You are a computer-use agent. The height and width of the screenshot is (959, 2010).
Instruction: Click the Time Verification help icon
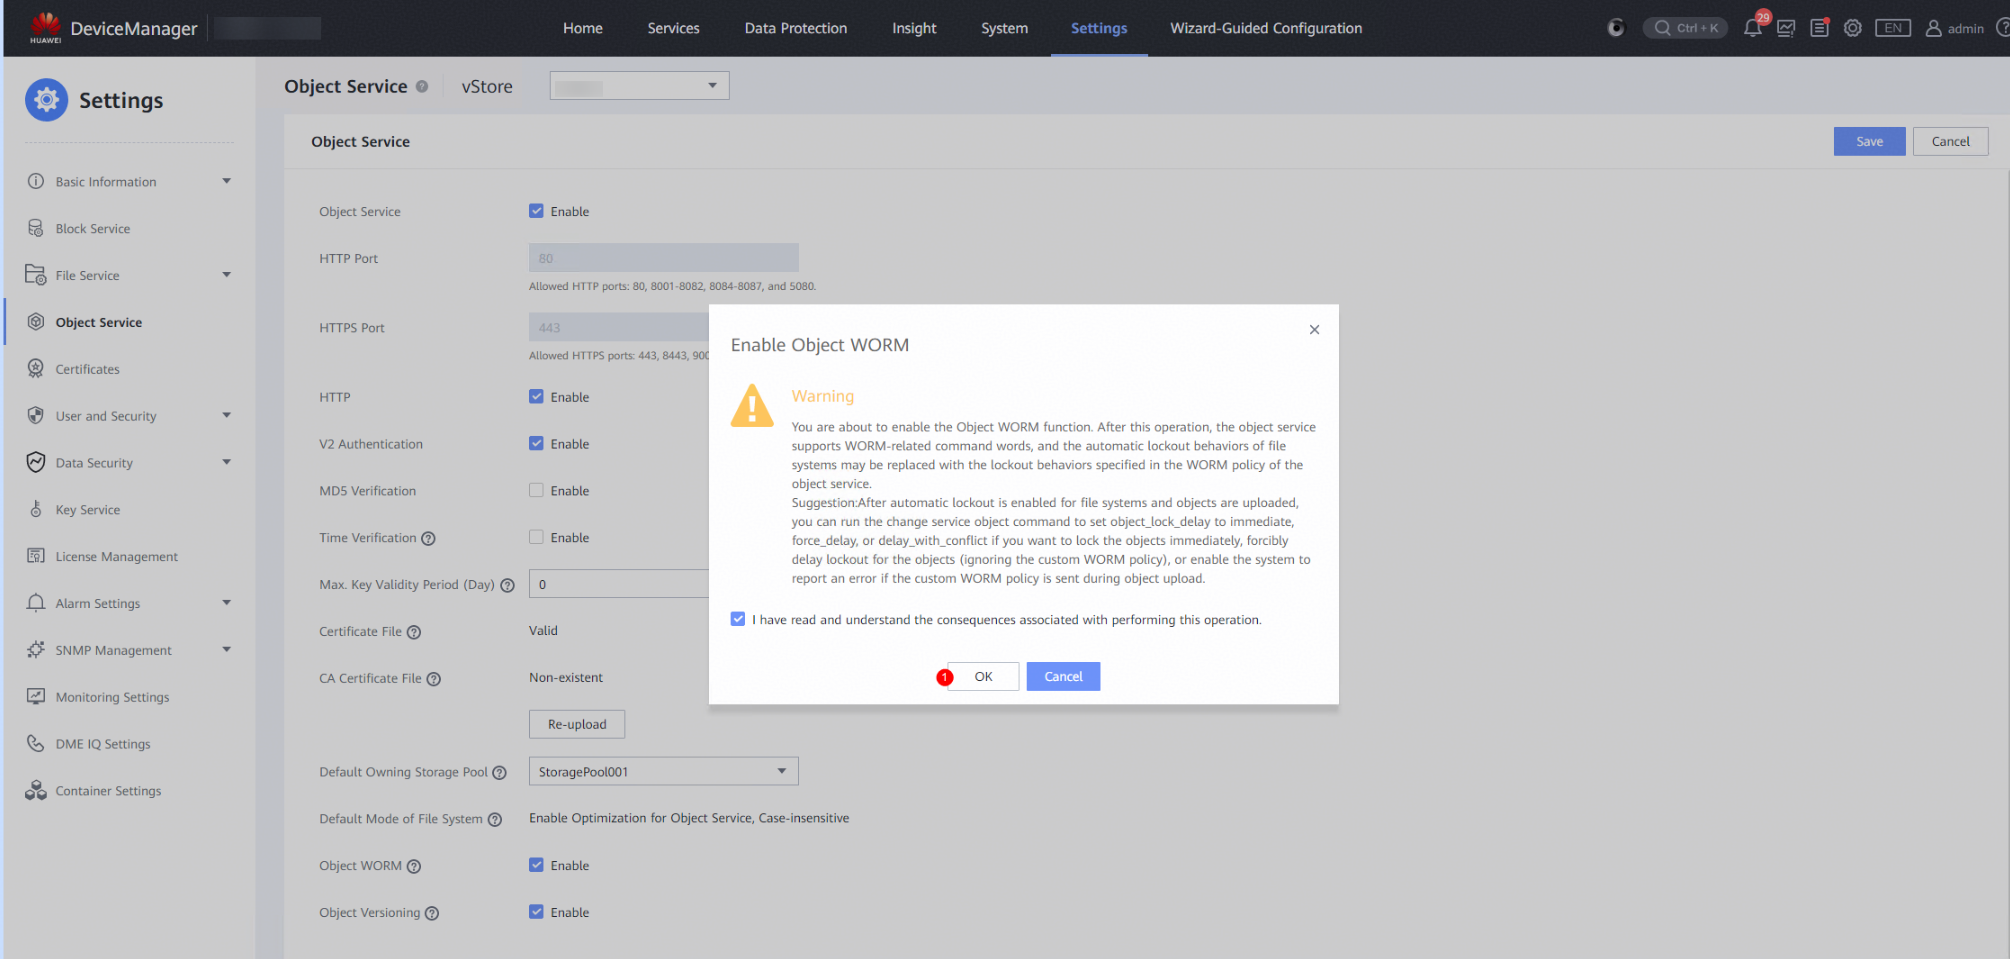[x=428, y=538]
